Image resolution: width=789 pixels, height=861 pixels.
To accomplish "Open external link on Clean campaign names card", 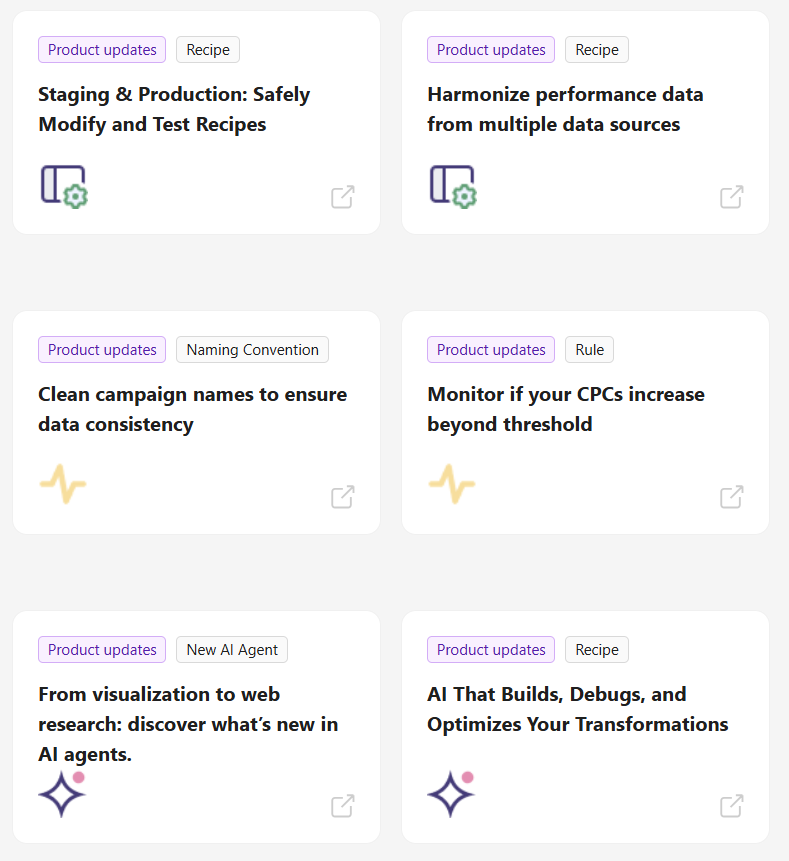I will (343, 497).
